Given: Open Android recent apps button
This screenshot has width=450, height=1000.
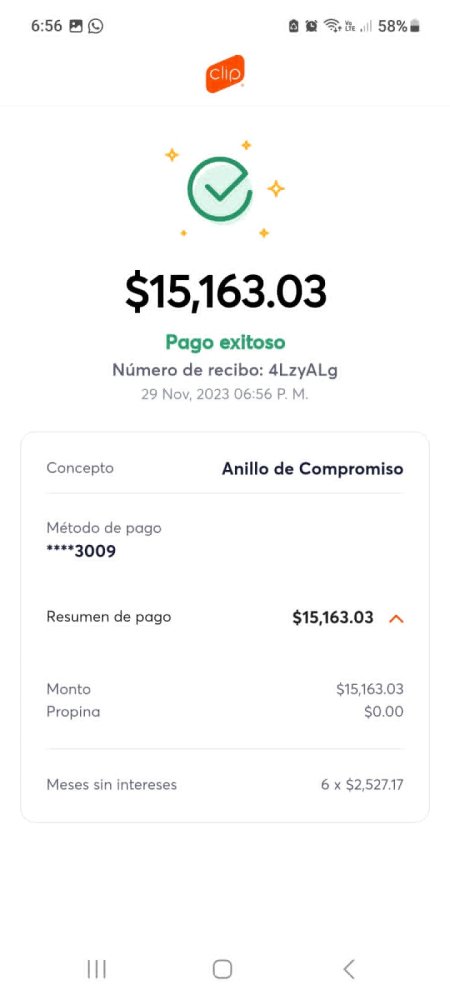Looking at the screenshot, I should tap(96, 969).
